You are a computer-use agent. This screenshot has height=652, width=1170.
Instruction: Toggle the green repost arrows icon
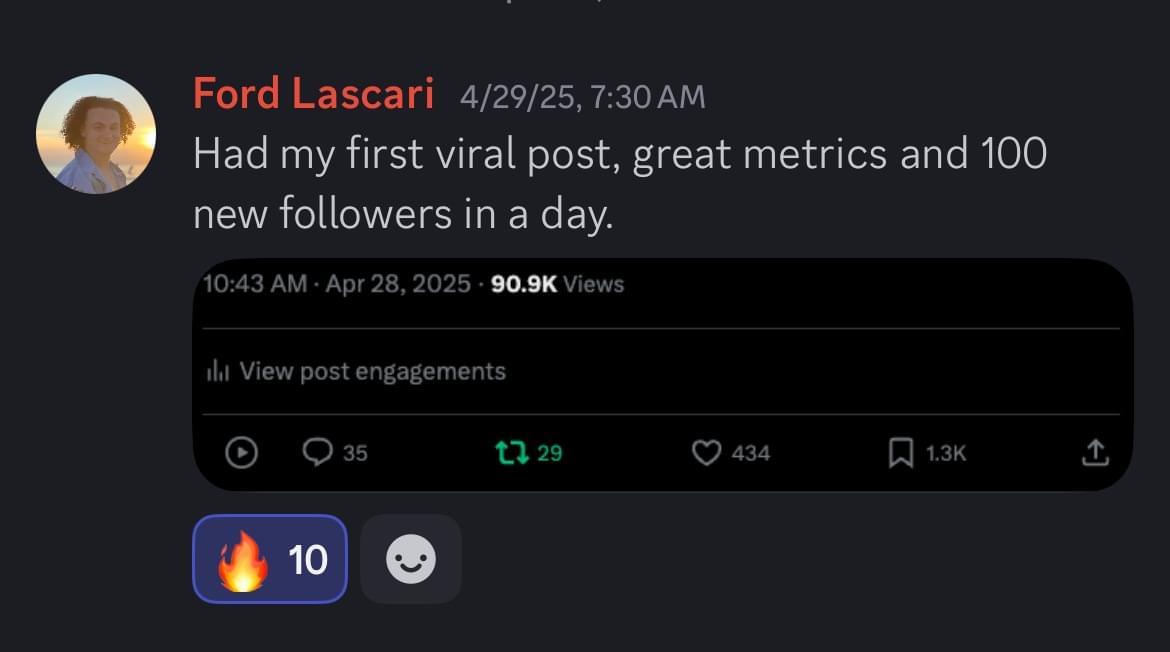click(x=511, y=453)
